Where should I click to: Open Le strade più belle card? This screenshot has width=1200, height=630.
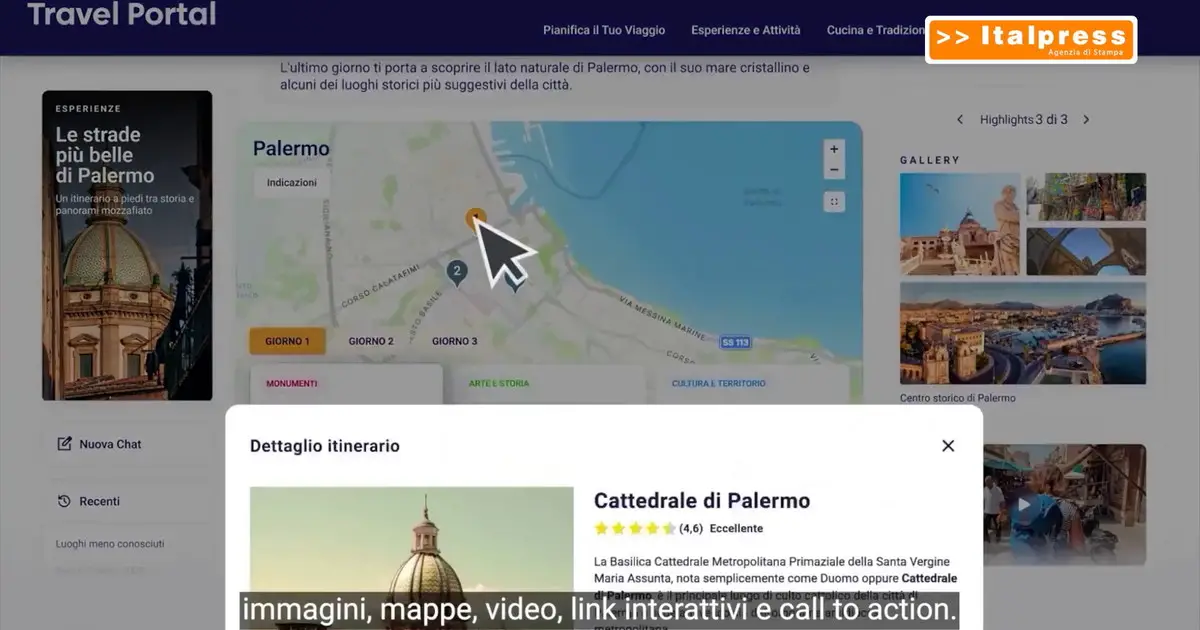[127, 245]
